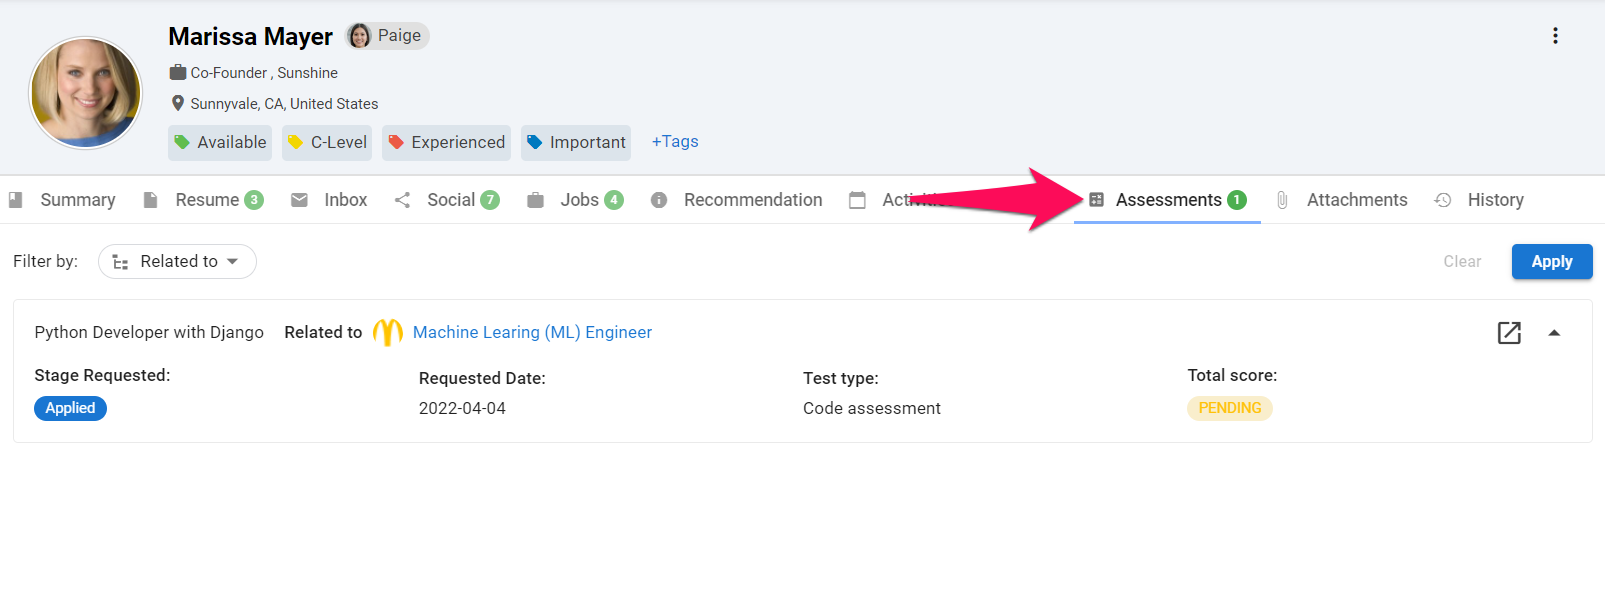The height and width of the screenshot is (598, 1605).
Task: Open the three-dot more options menu
Action: pyautogui.click(x=1555, y=36)
